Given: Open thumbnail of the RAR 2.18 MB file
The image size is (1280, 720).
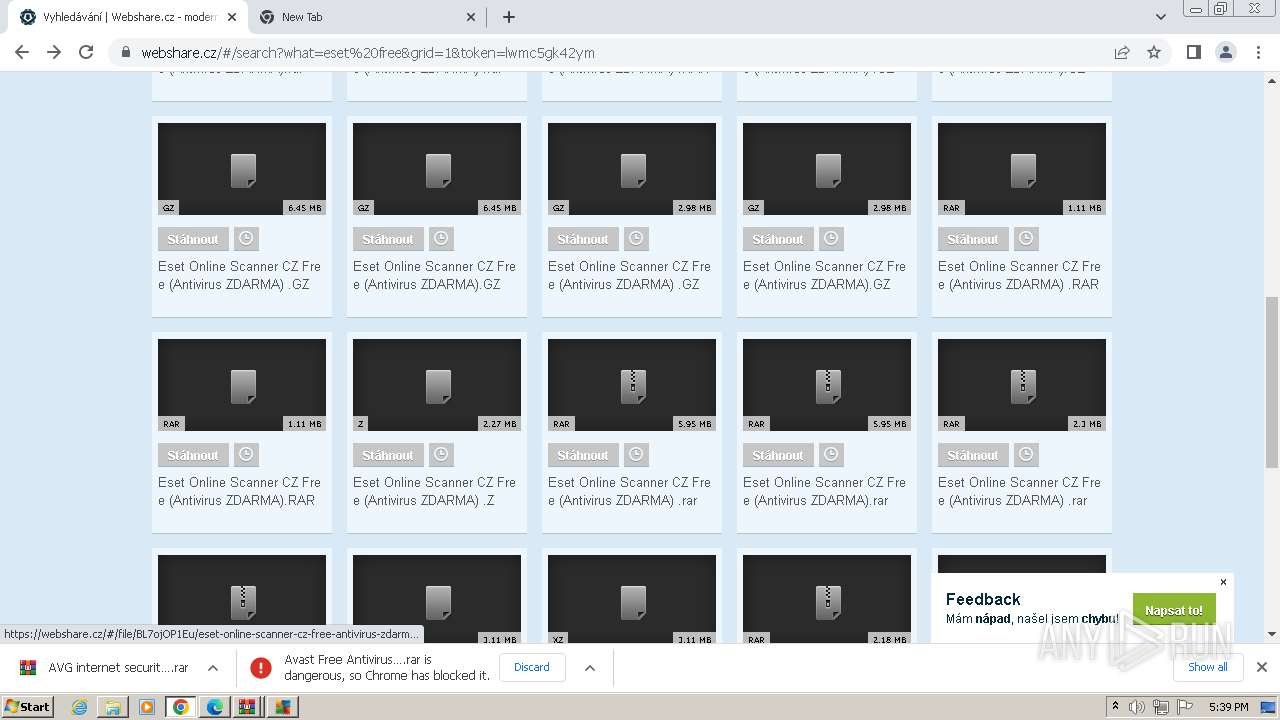Looking at the screenshot, I should tap(827, 600).
